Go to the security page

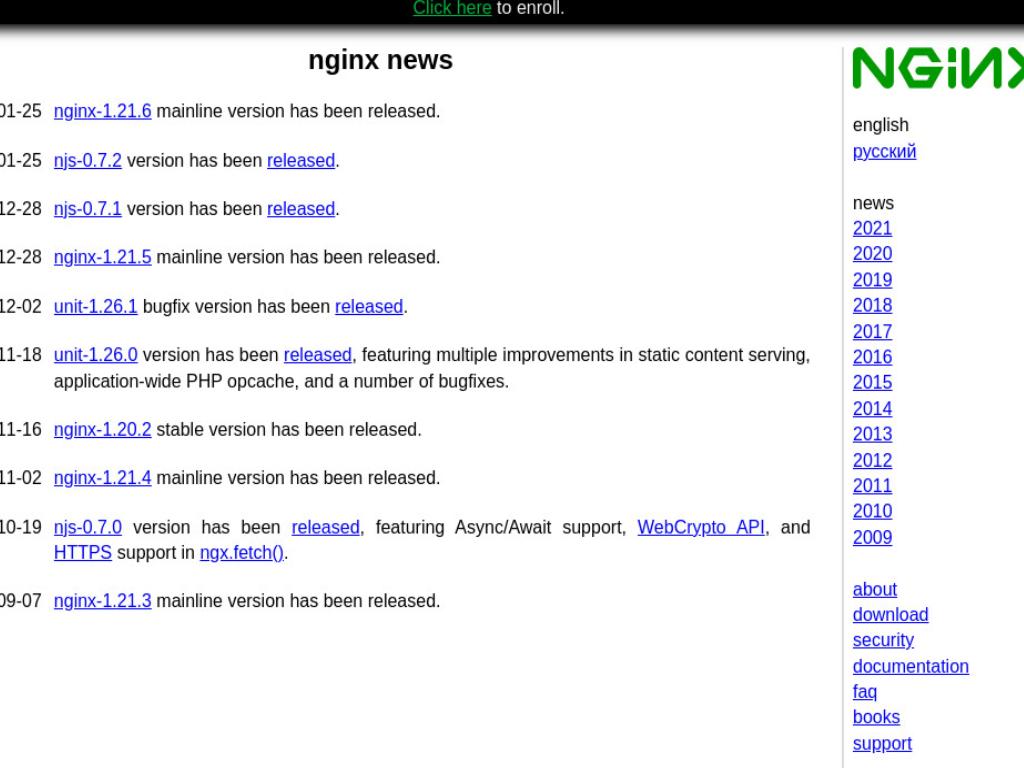click(x=884, y=640)
